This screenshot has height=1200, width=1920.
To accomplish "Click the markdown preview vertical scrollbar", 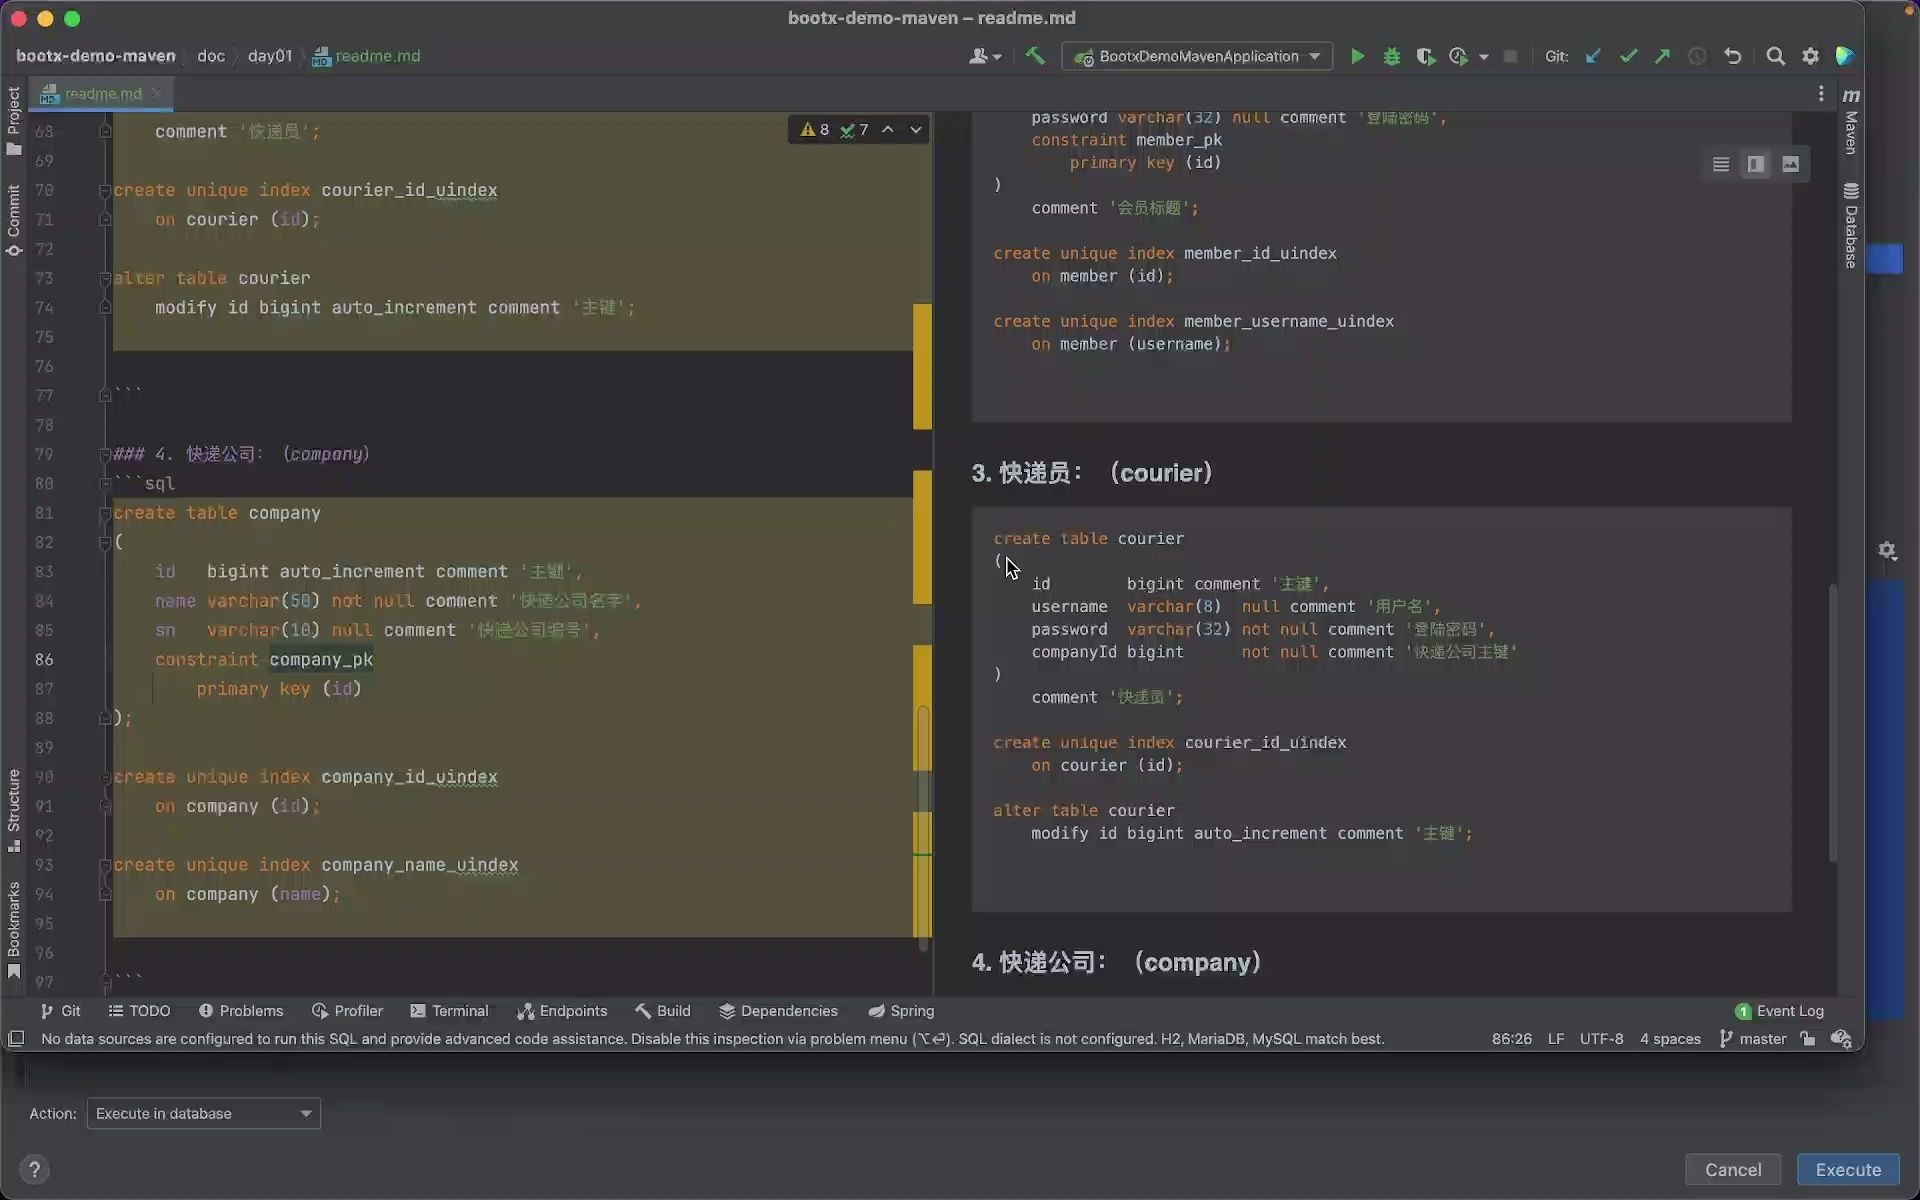I will [1833, 722].
